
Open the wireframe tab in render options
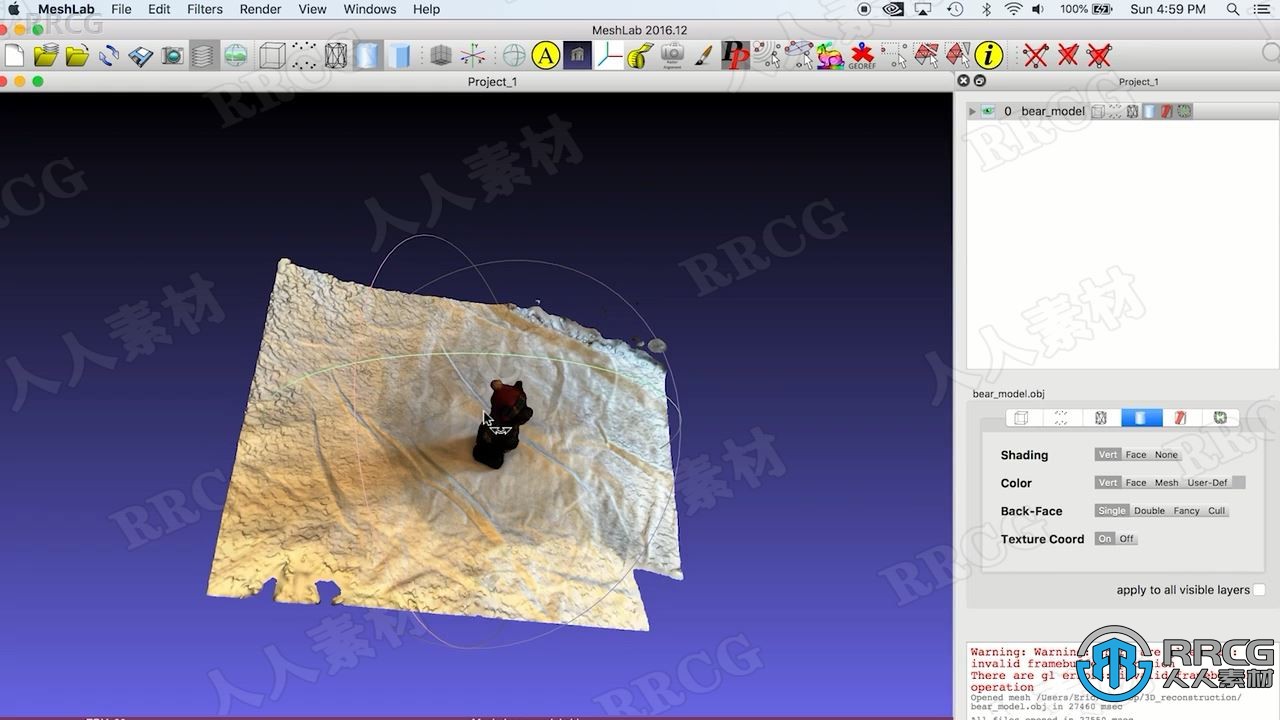click(x=1100, y=418)
